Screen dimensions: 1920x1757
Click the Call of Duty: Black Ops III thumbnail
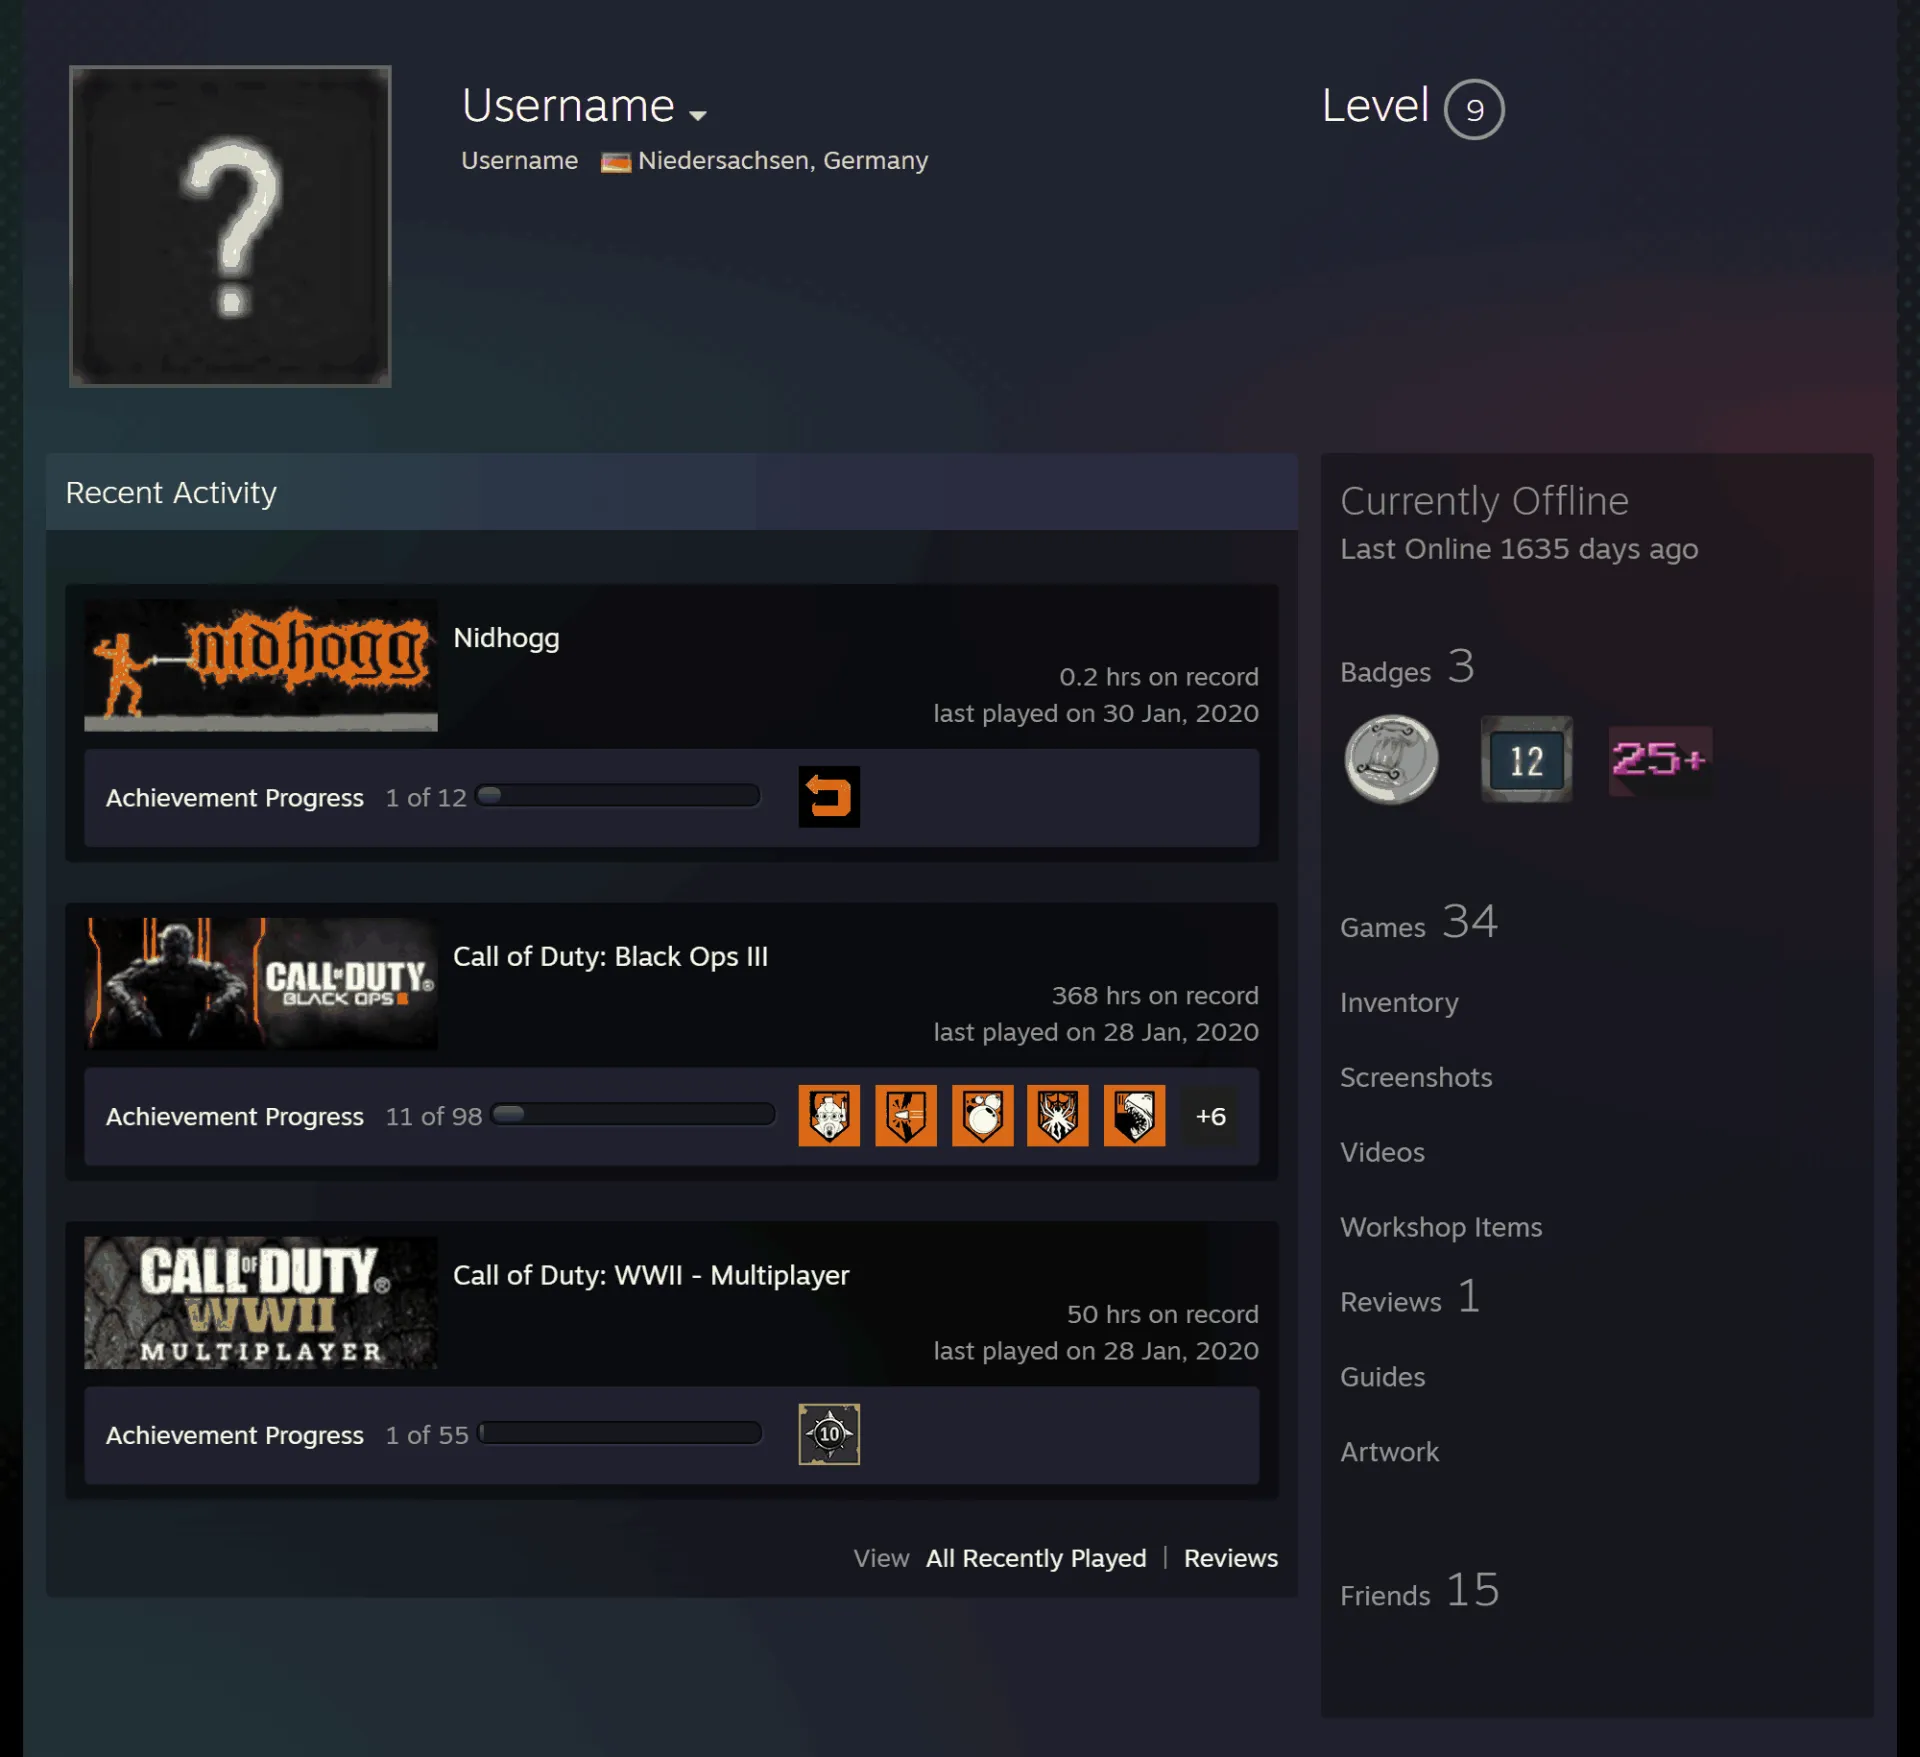261,983
